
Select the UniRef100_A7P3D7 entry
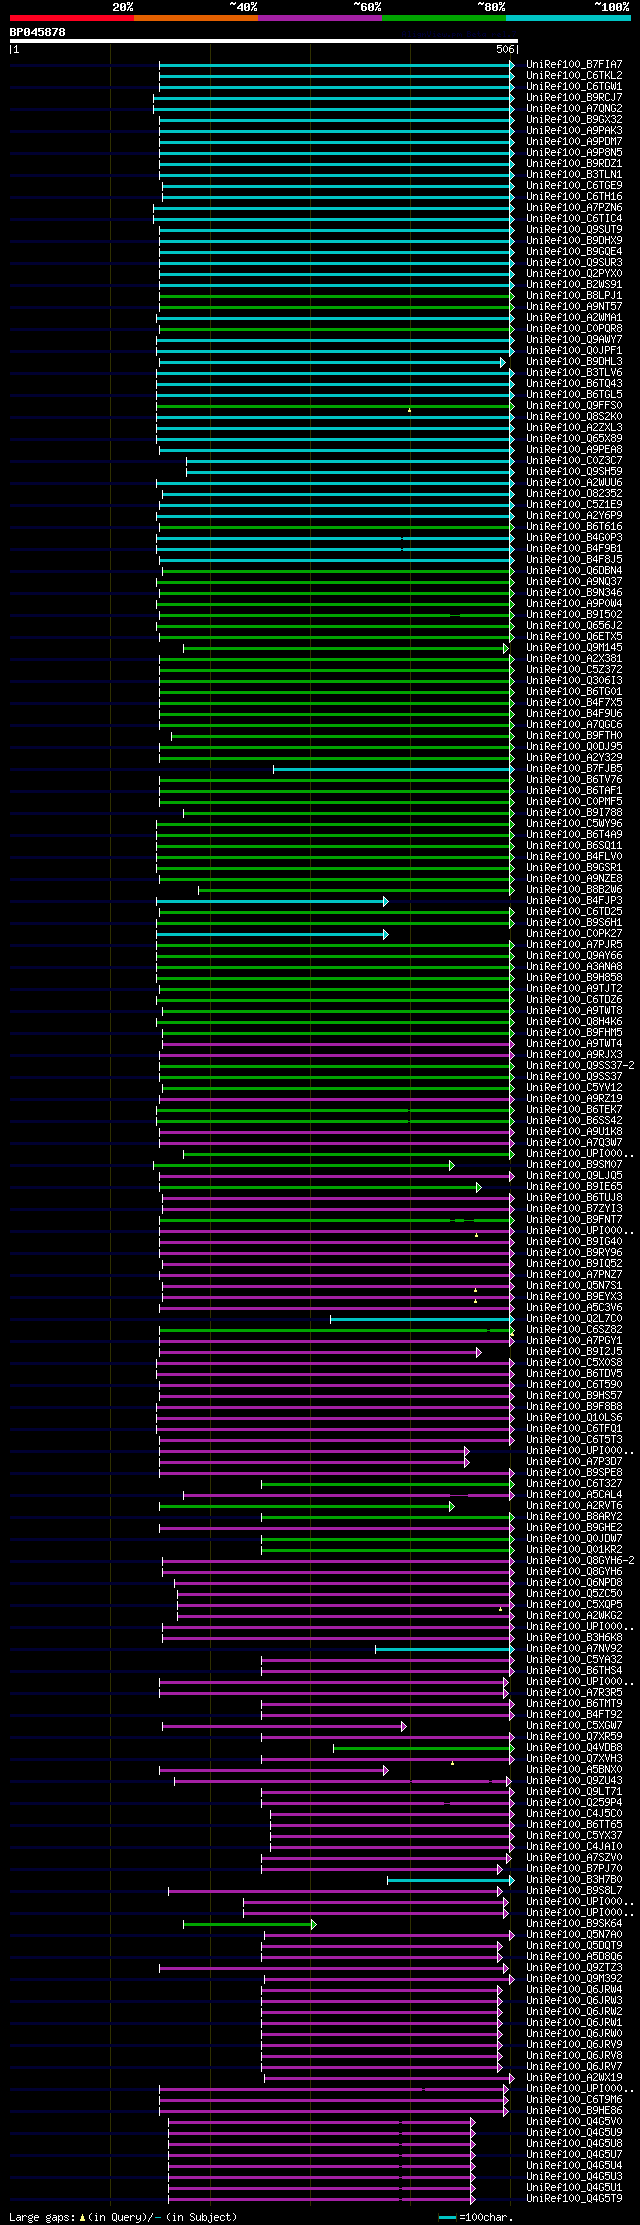[574, 1462]
